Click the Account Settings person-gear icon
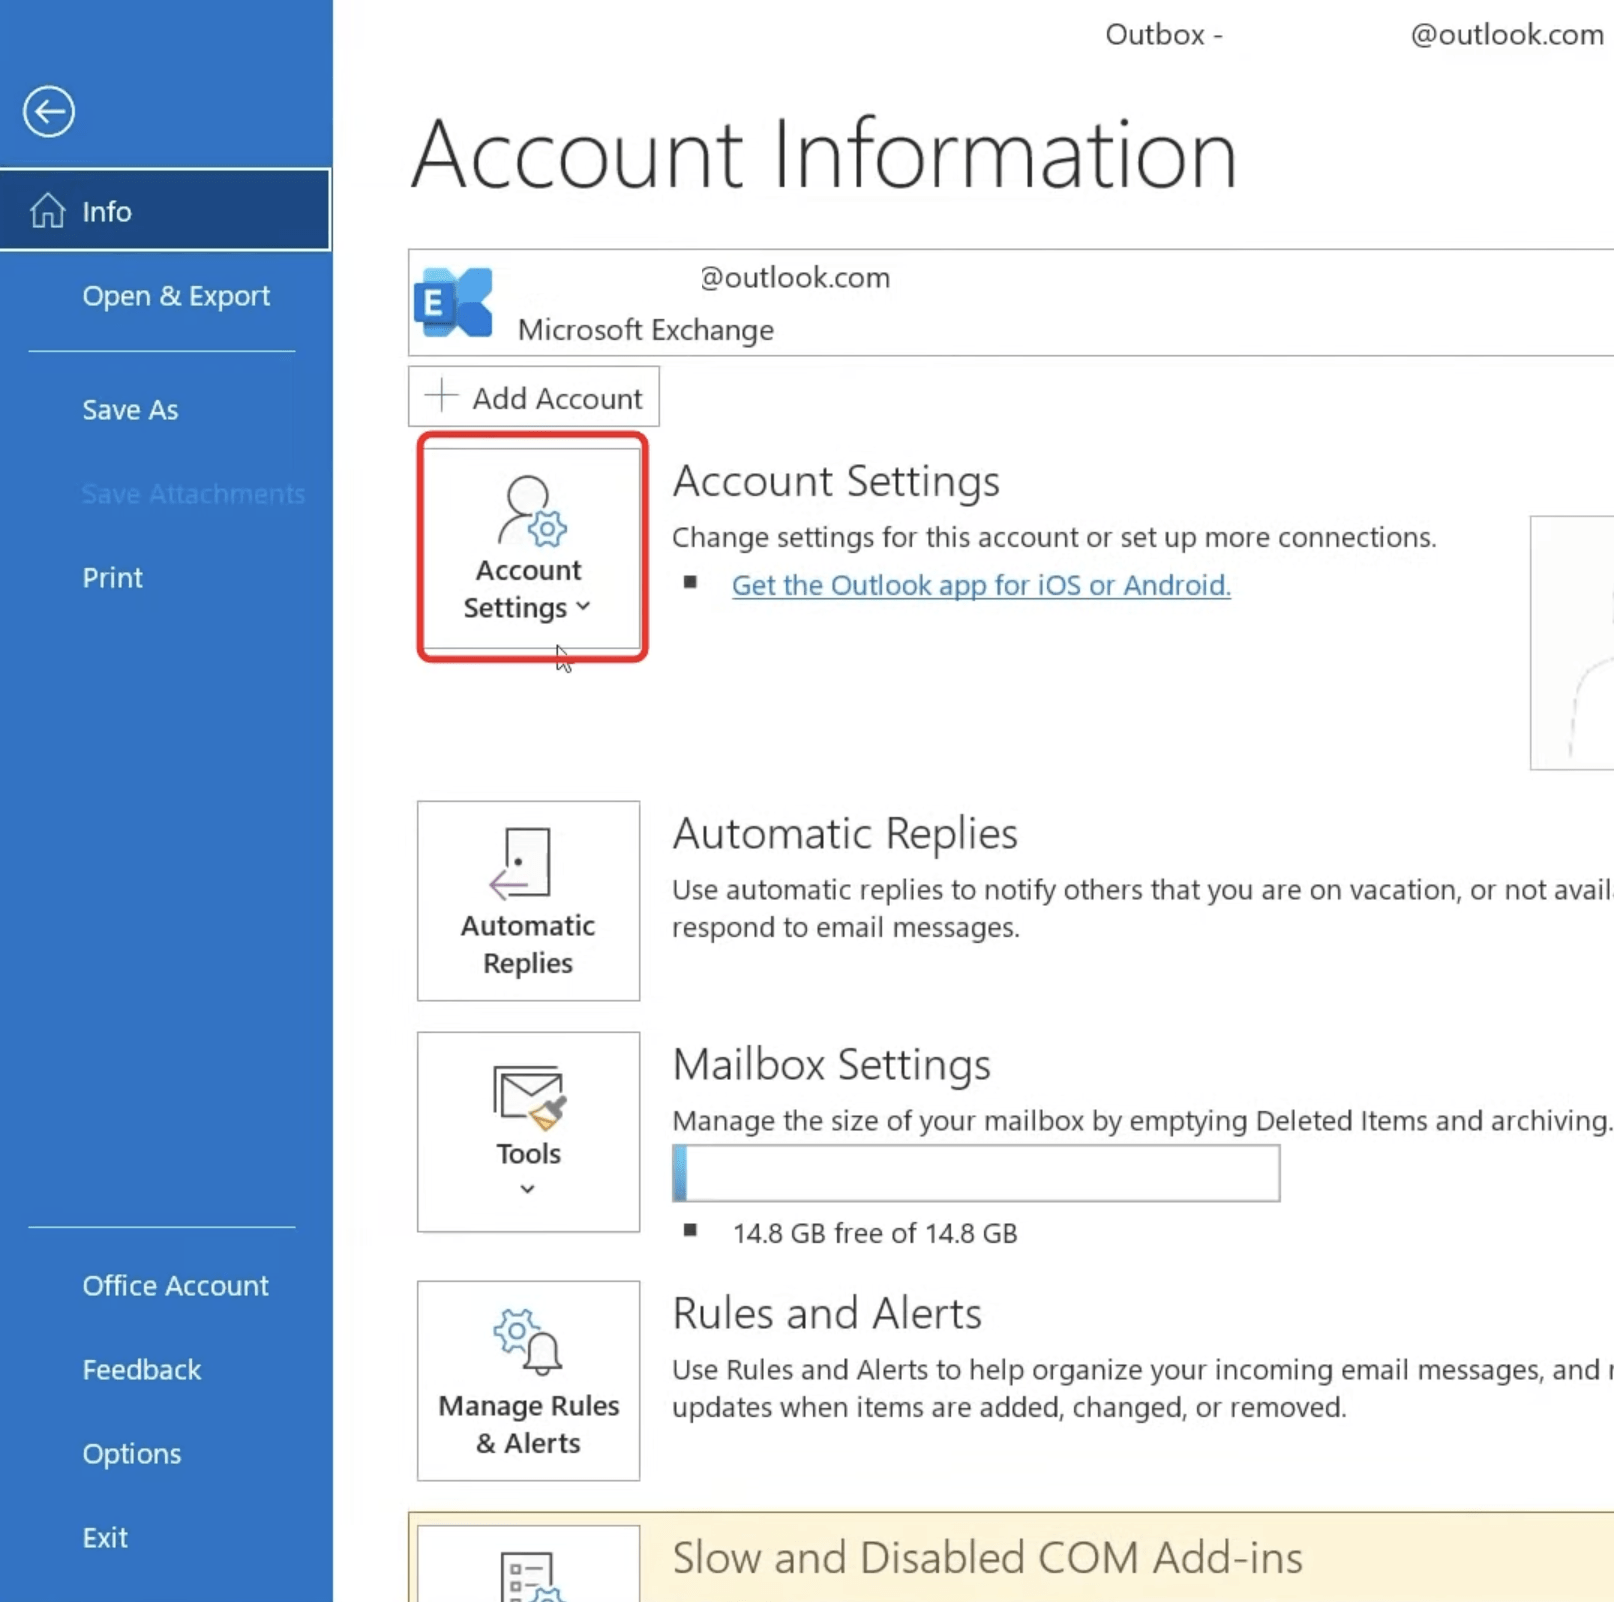 tap(532, 511)
